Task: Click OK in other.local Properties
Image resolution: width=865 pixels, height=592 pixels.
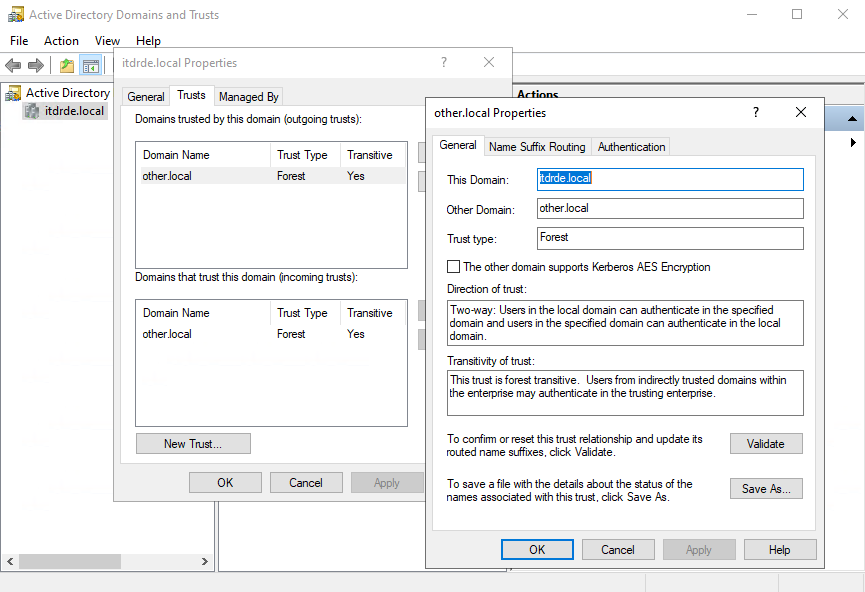Action: coord(537,550)
